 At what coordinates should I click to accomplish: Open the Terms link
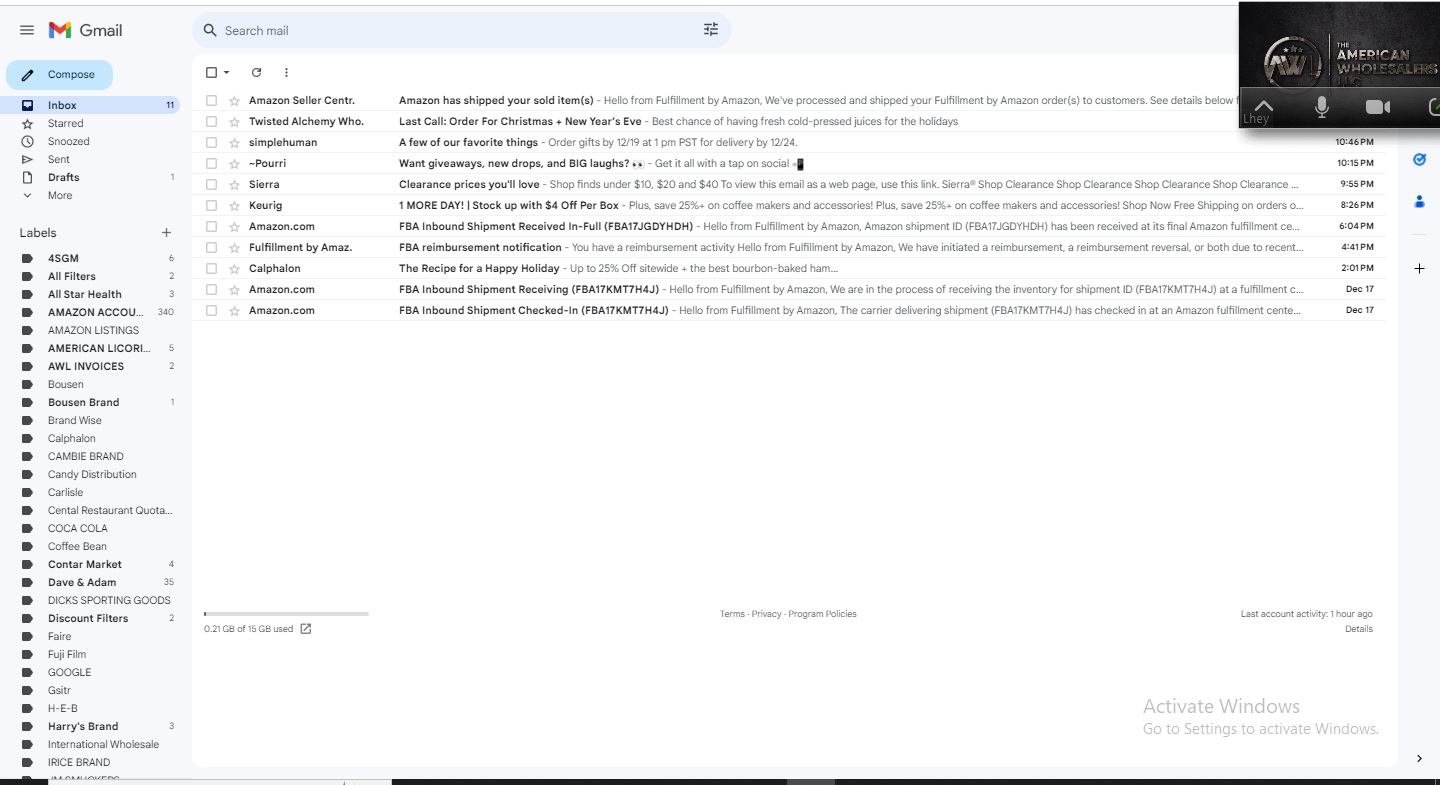(732, 614)
